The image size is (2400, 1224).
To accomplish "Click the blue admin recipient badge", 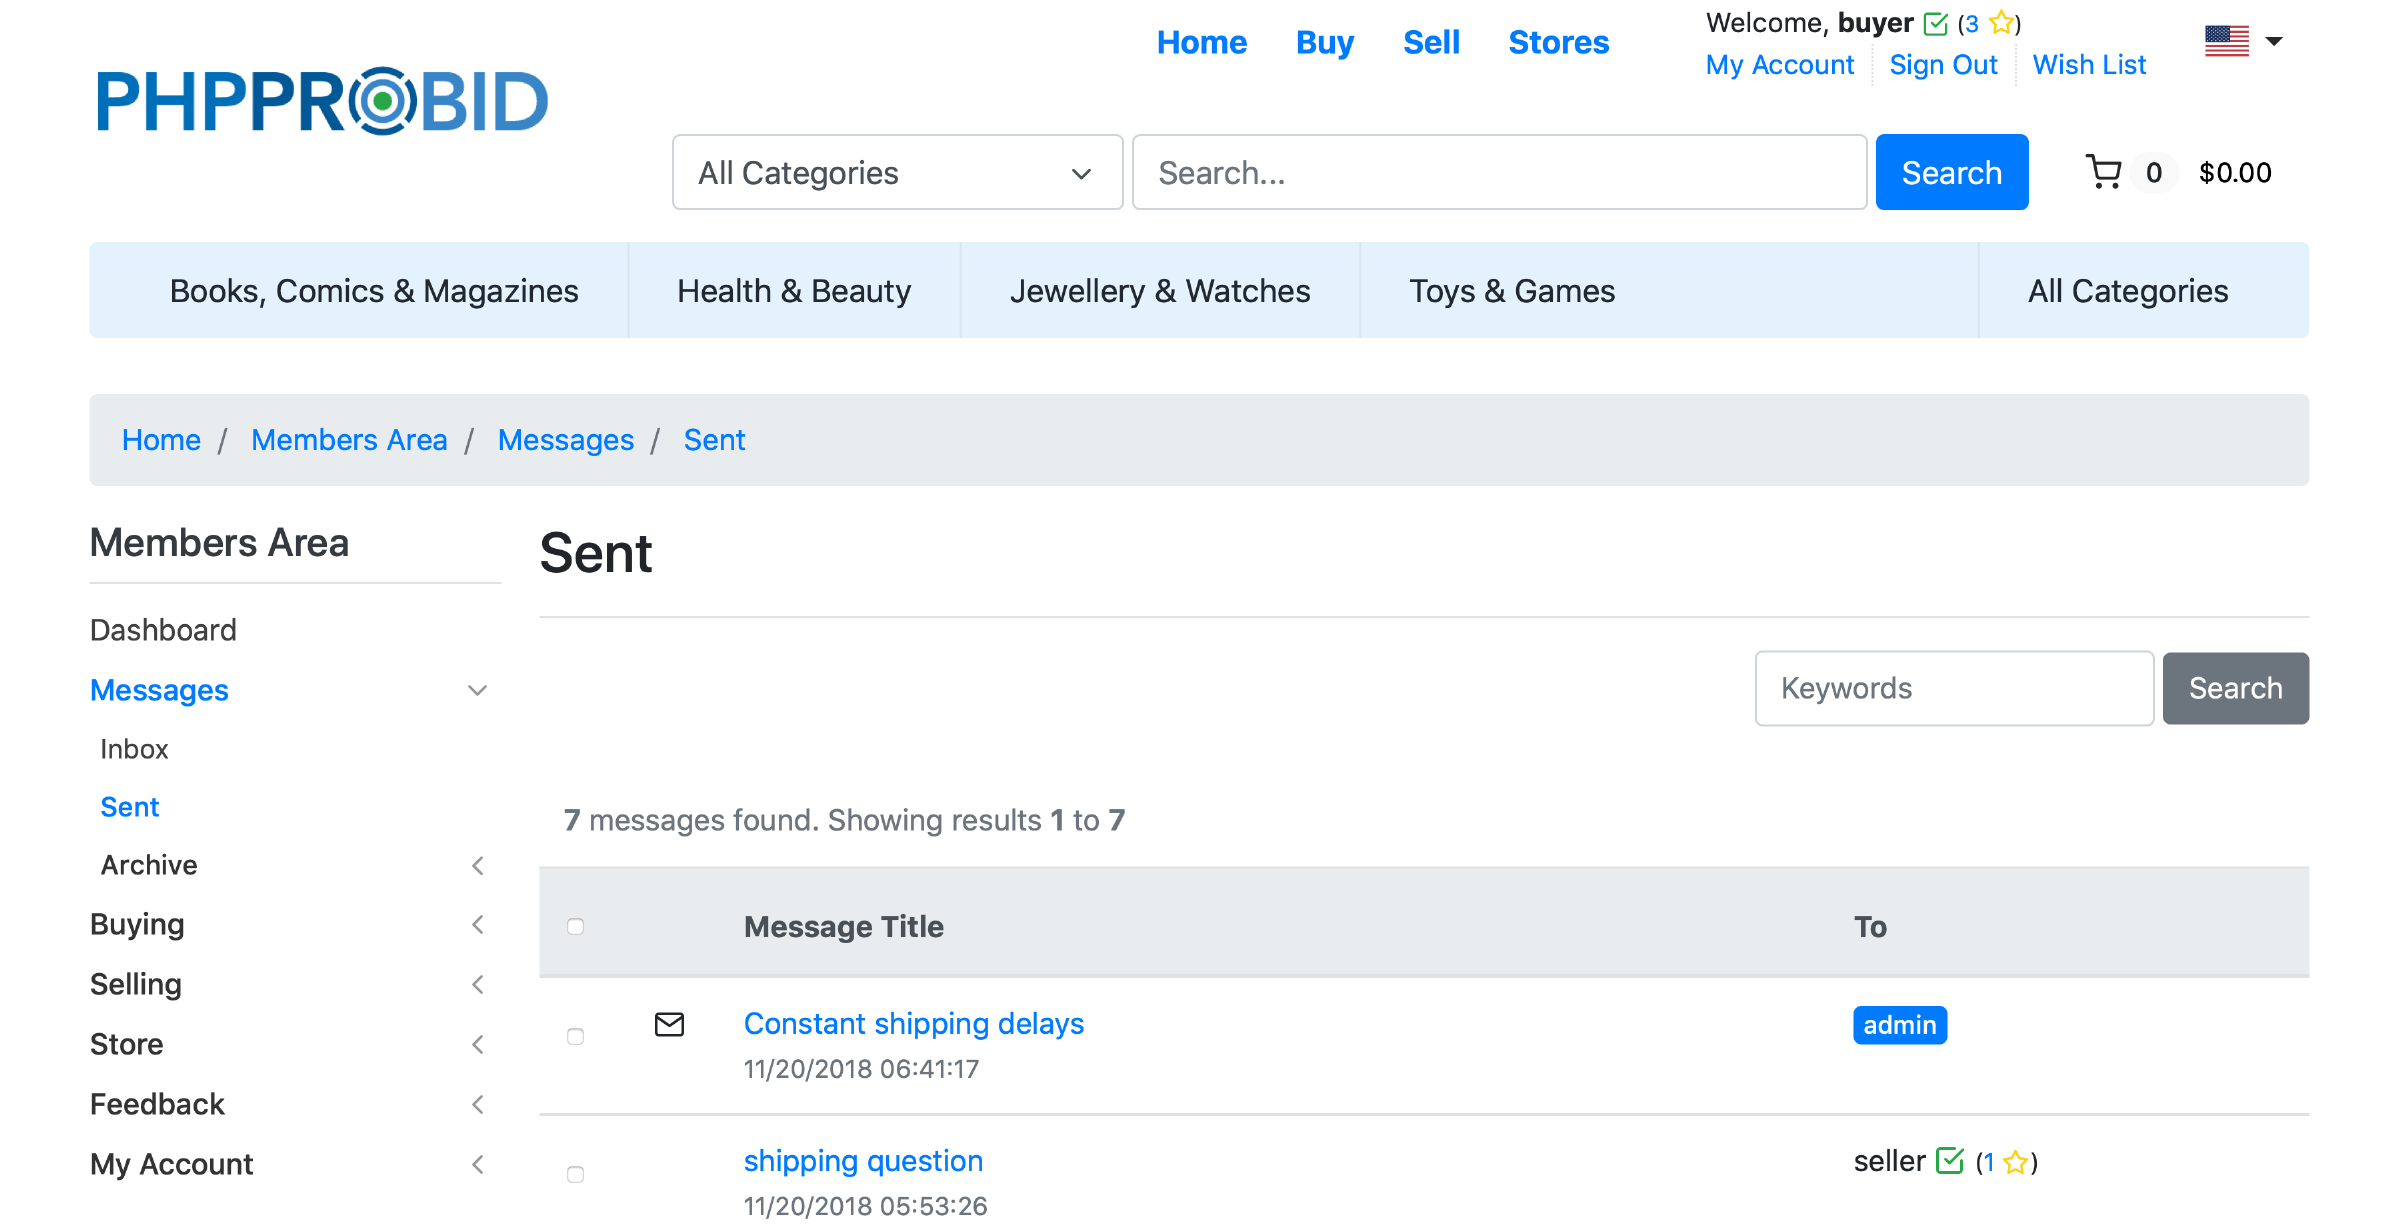I will pos(1899,1025).
